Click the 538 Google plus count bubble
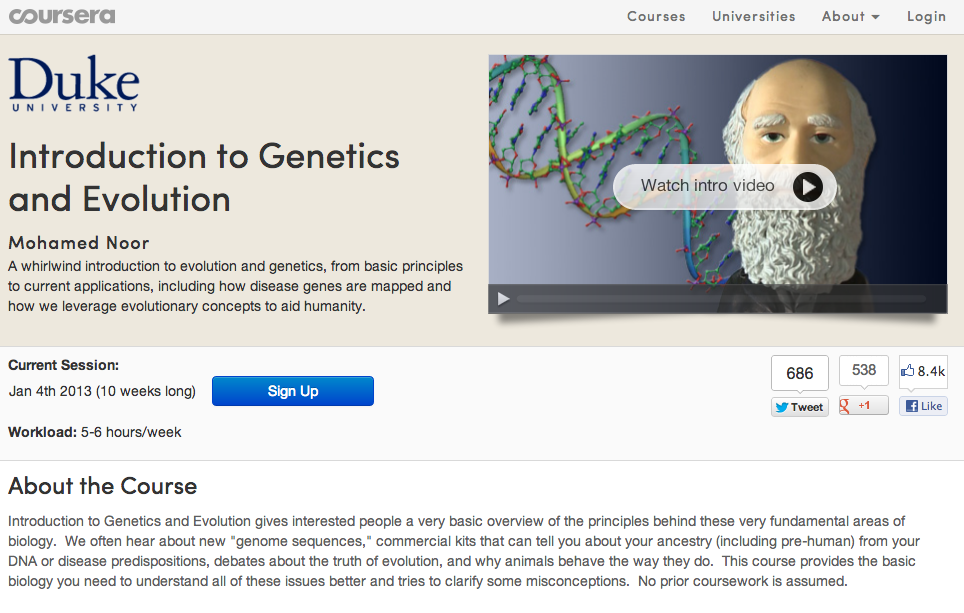Viewport: 964px width, 613px height. click(863, 370)
